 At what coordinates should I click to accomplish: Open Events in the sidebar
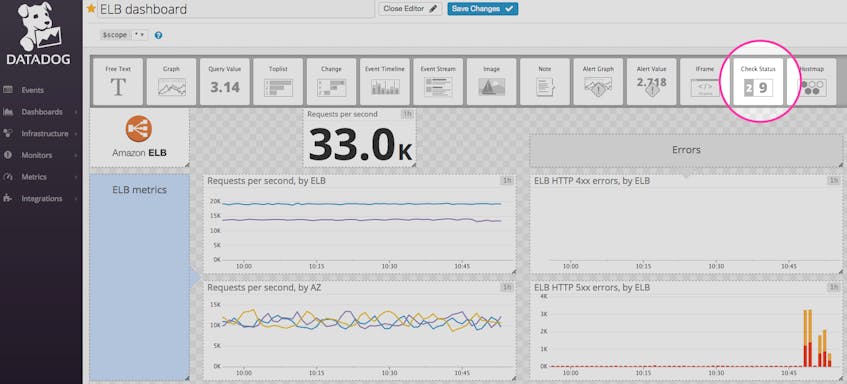click(33, 90)
